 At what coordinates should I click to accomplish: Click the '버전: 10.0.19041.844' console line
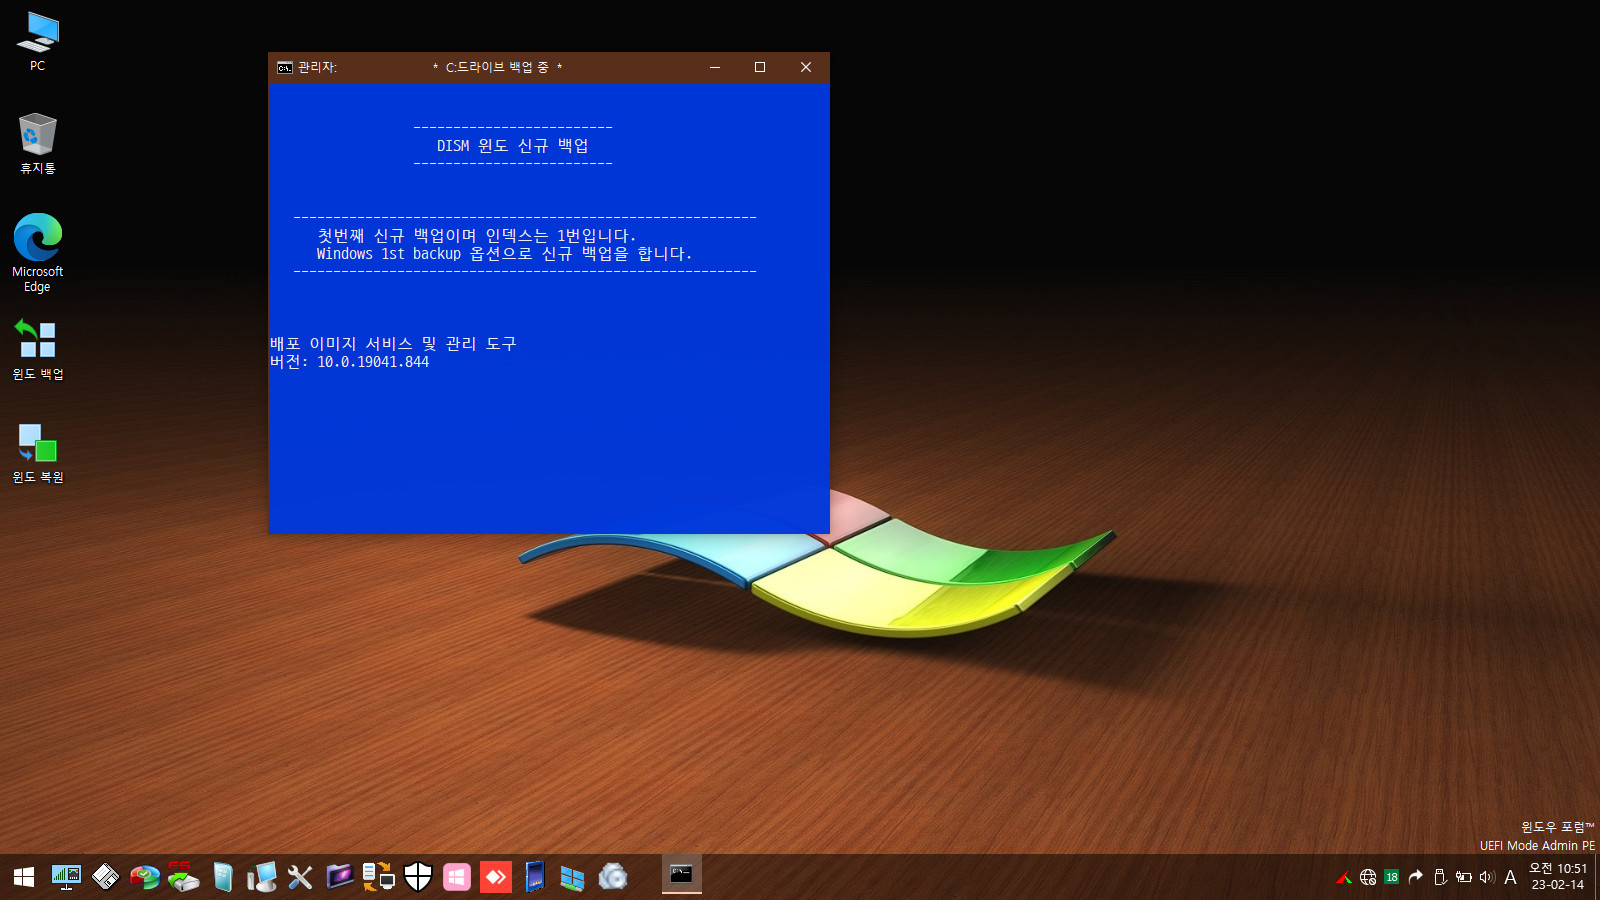point(349,362)
